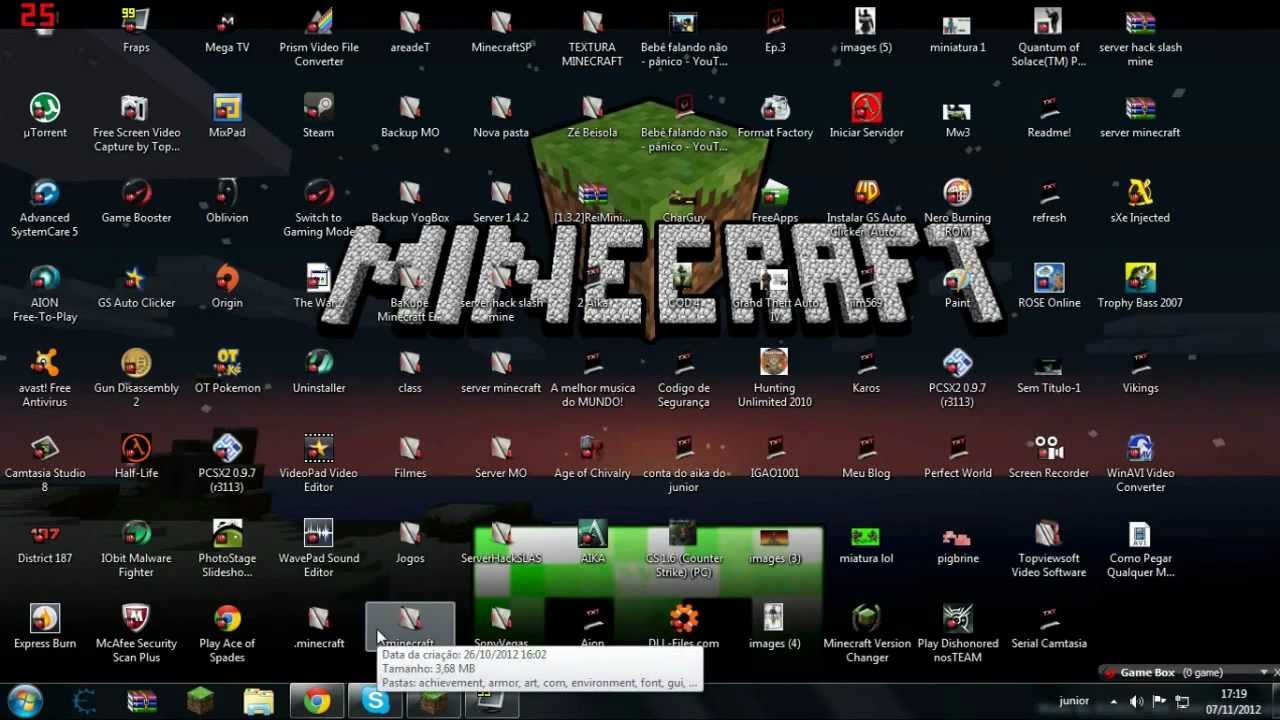Open Skype from the taskbar
Screen dimensions: 1280x720
coord(376,701)
